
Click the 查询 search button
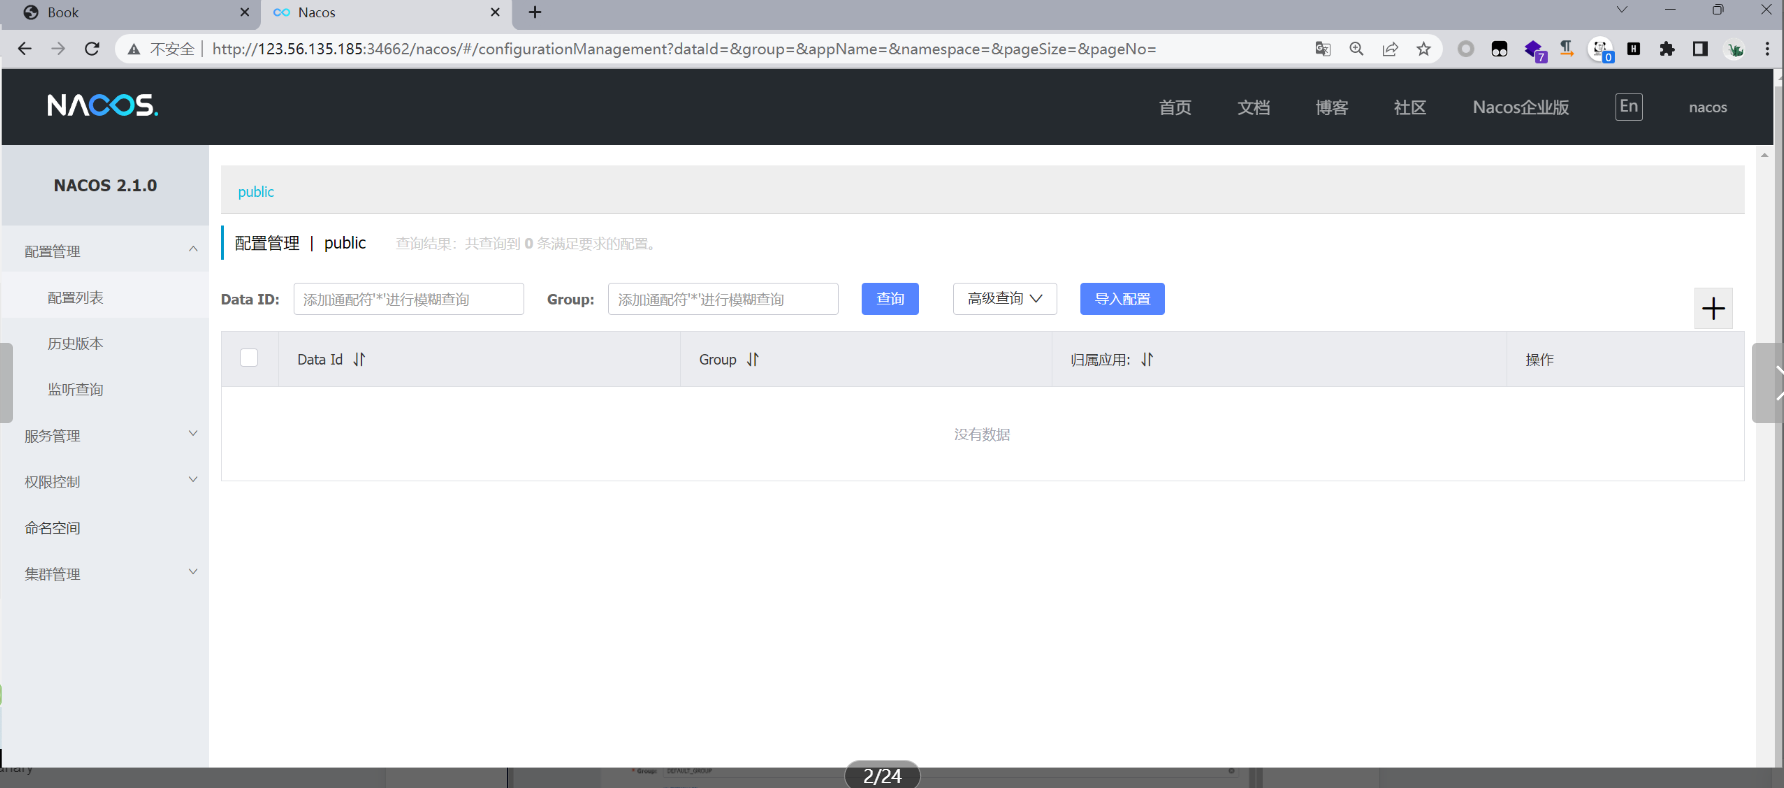(x=890, y=299)
